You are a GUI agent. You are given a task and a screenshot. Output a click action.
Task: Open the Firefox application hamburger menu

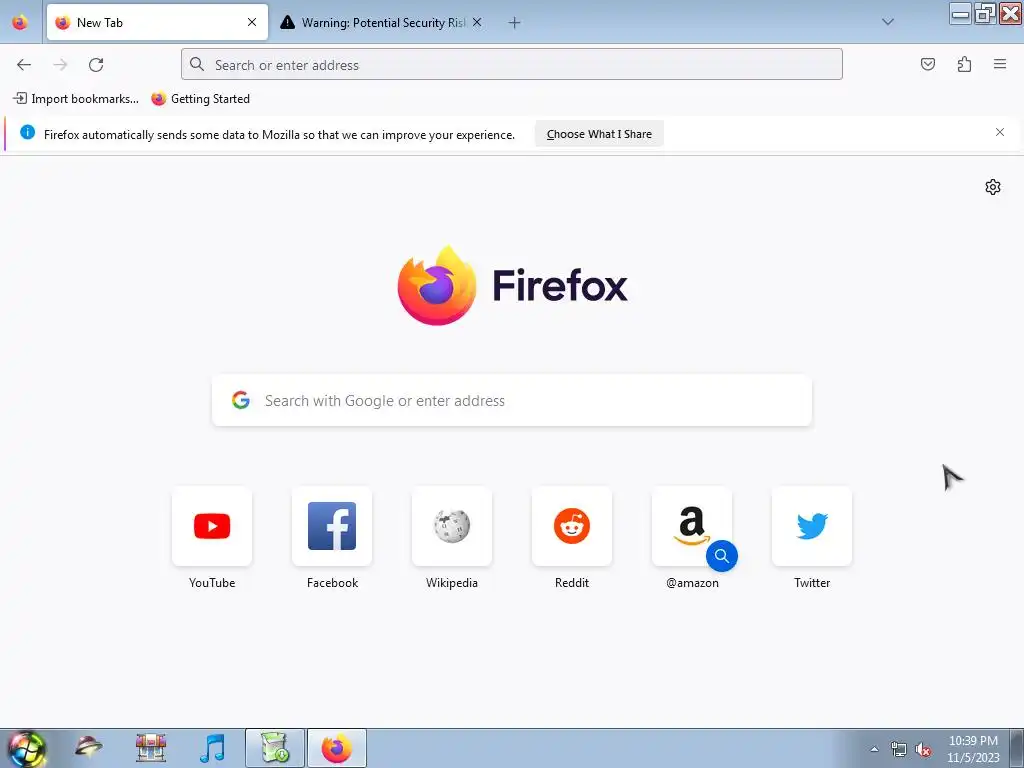tap(1000, 64)
